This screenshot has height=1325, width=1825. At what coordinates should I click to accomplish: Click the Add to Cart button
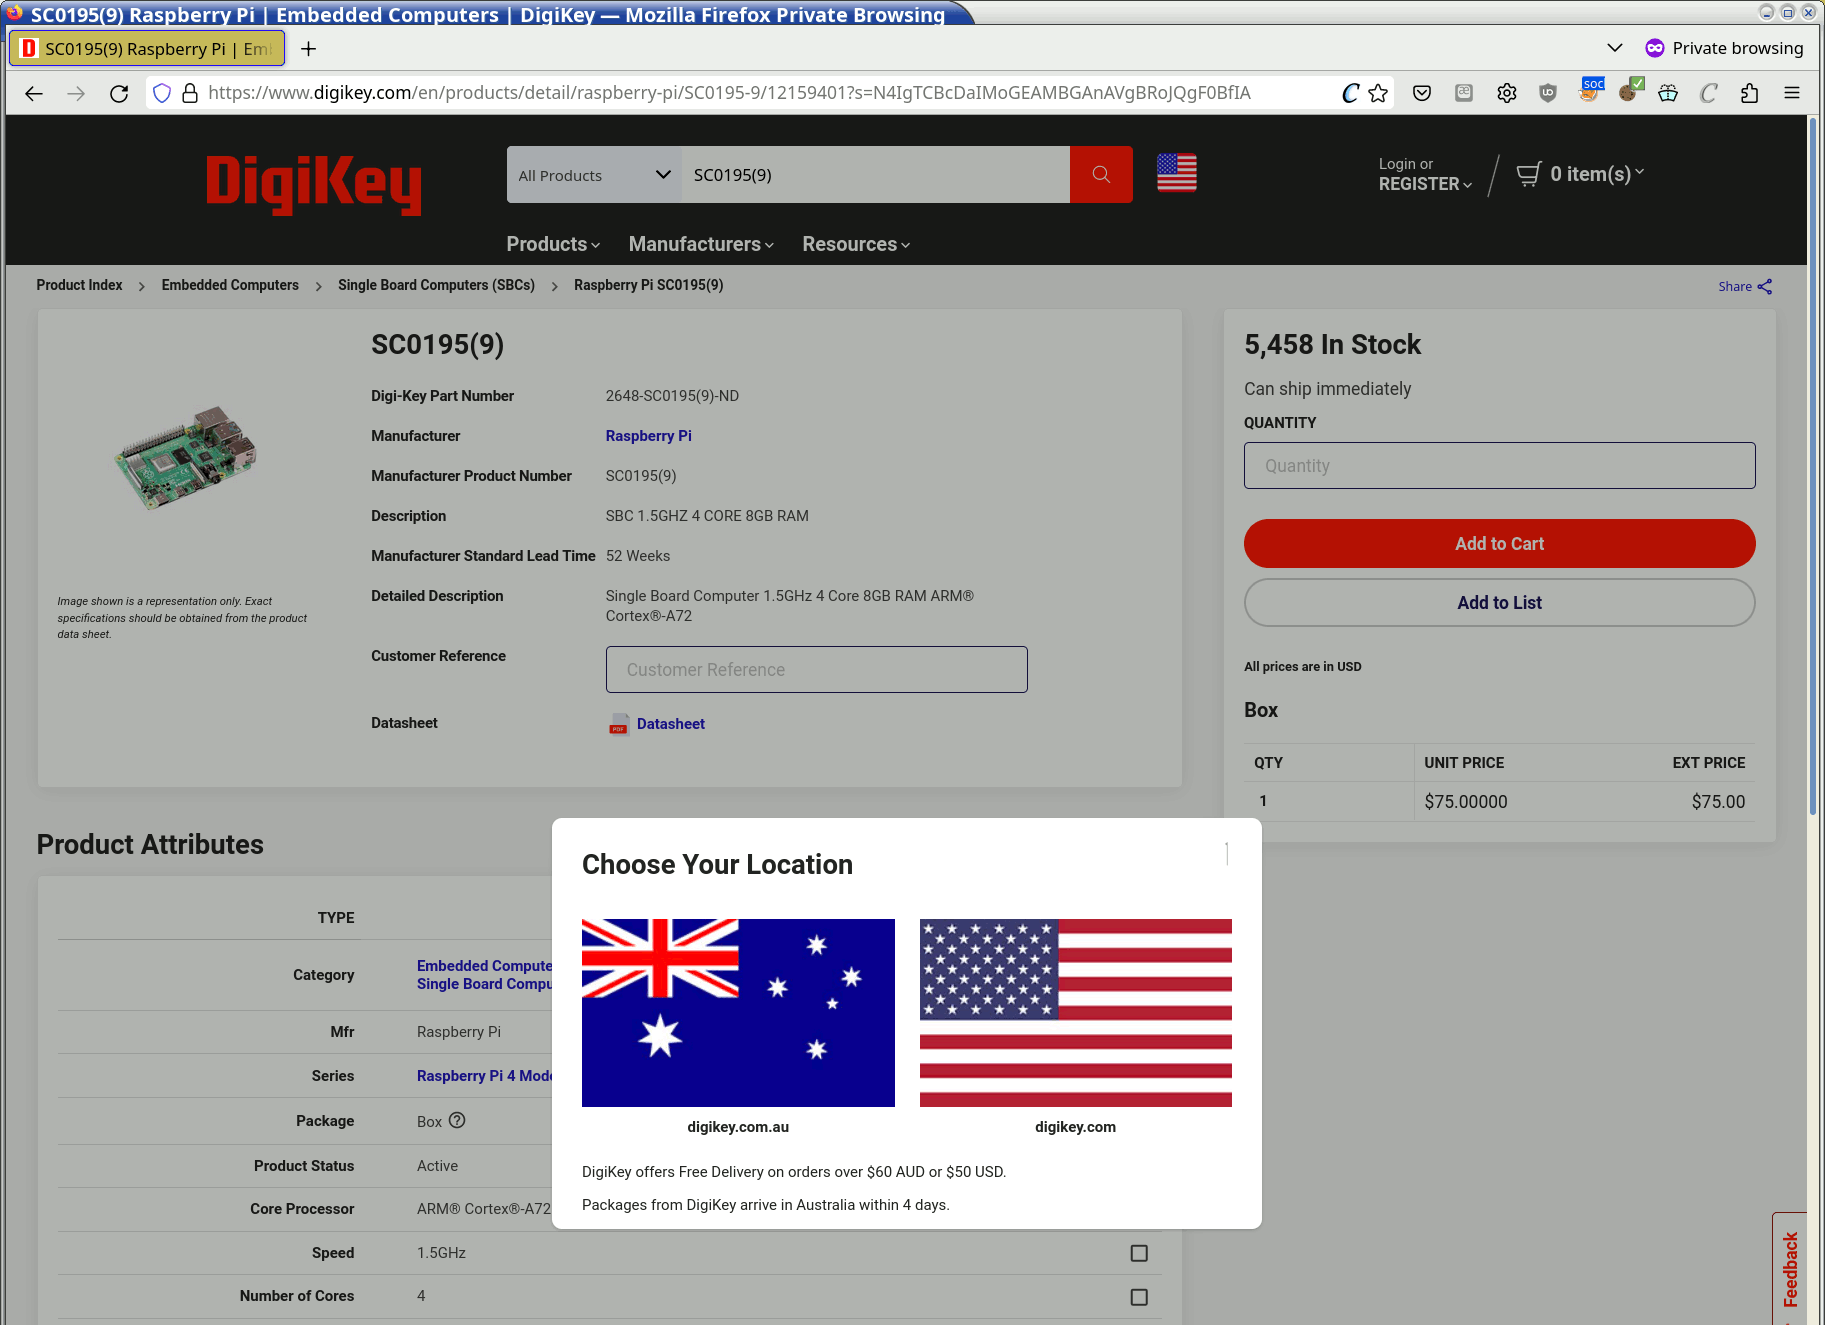coord(1498,543)
